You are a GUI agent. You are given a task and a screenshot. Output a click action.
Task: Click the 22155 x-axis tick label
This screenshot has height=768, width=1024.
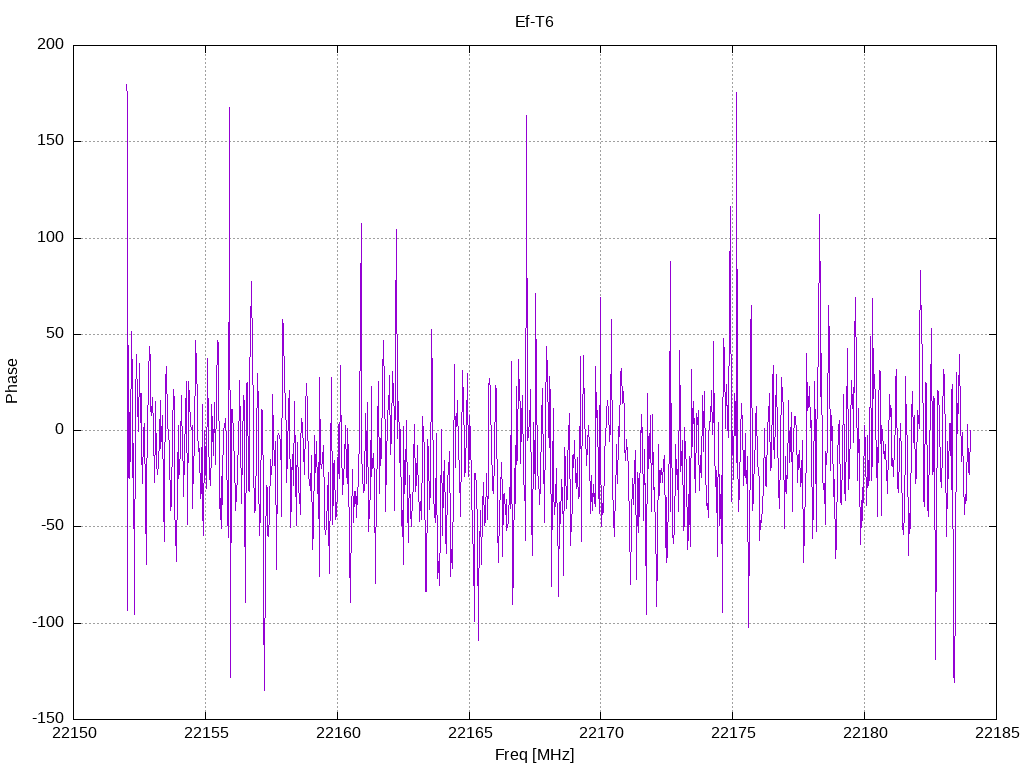[206, 733]
